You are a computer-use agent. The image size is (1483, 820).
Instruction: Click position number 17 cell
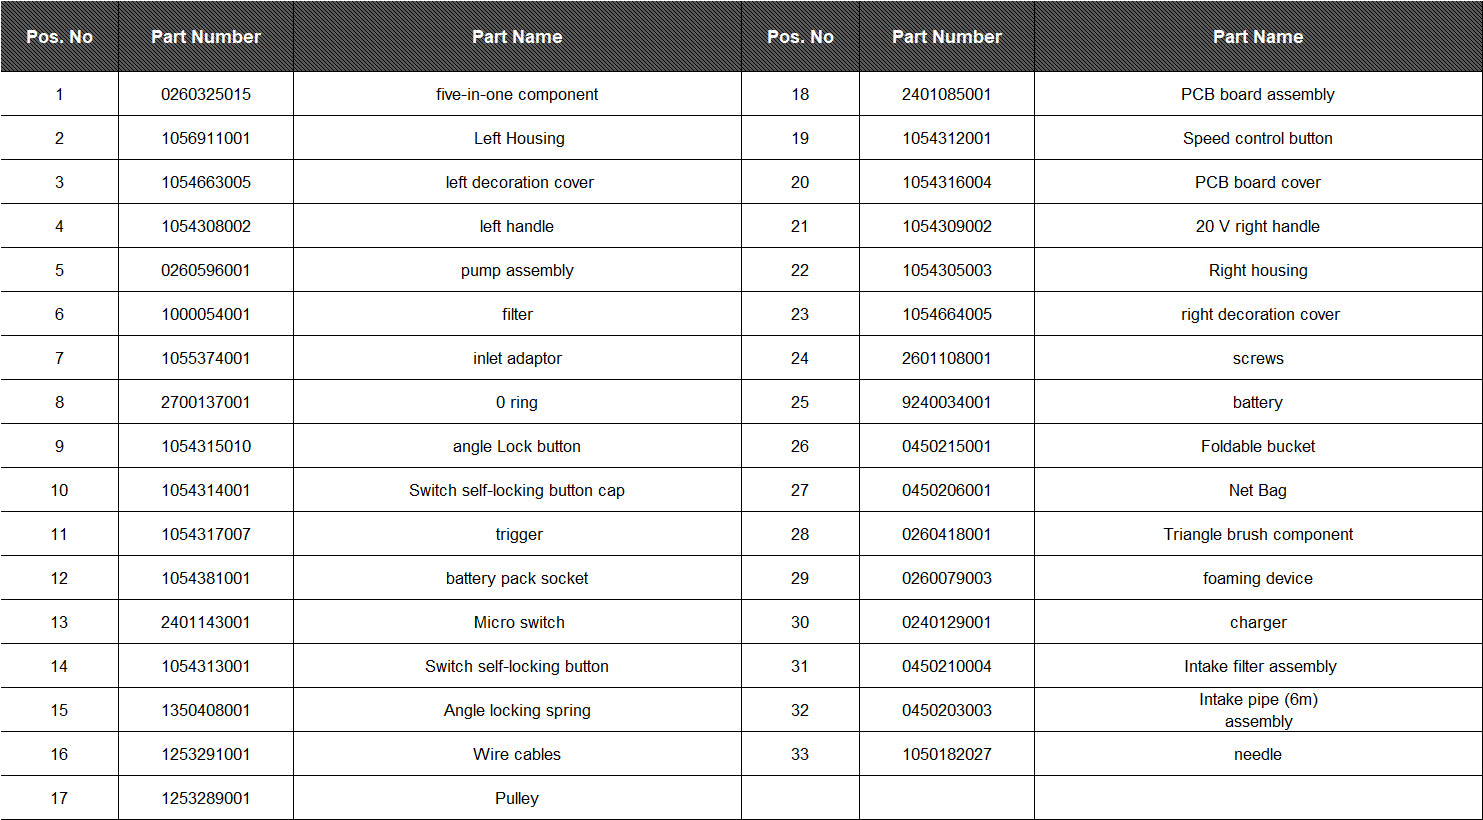(59, 798)
